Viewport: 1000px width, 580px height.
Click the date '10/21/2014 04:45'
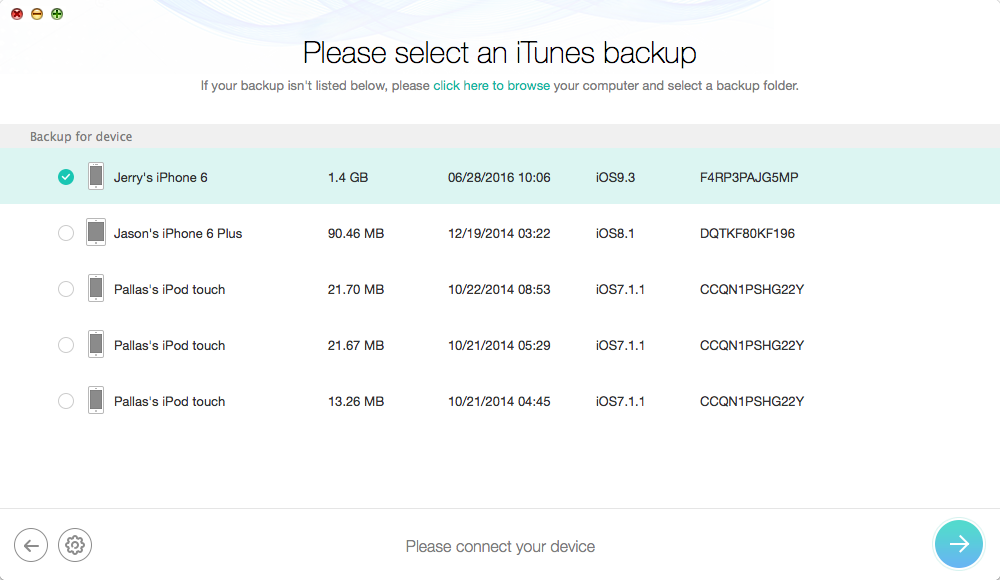click(499, 402)
